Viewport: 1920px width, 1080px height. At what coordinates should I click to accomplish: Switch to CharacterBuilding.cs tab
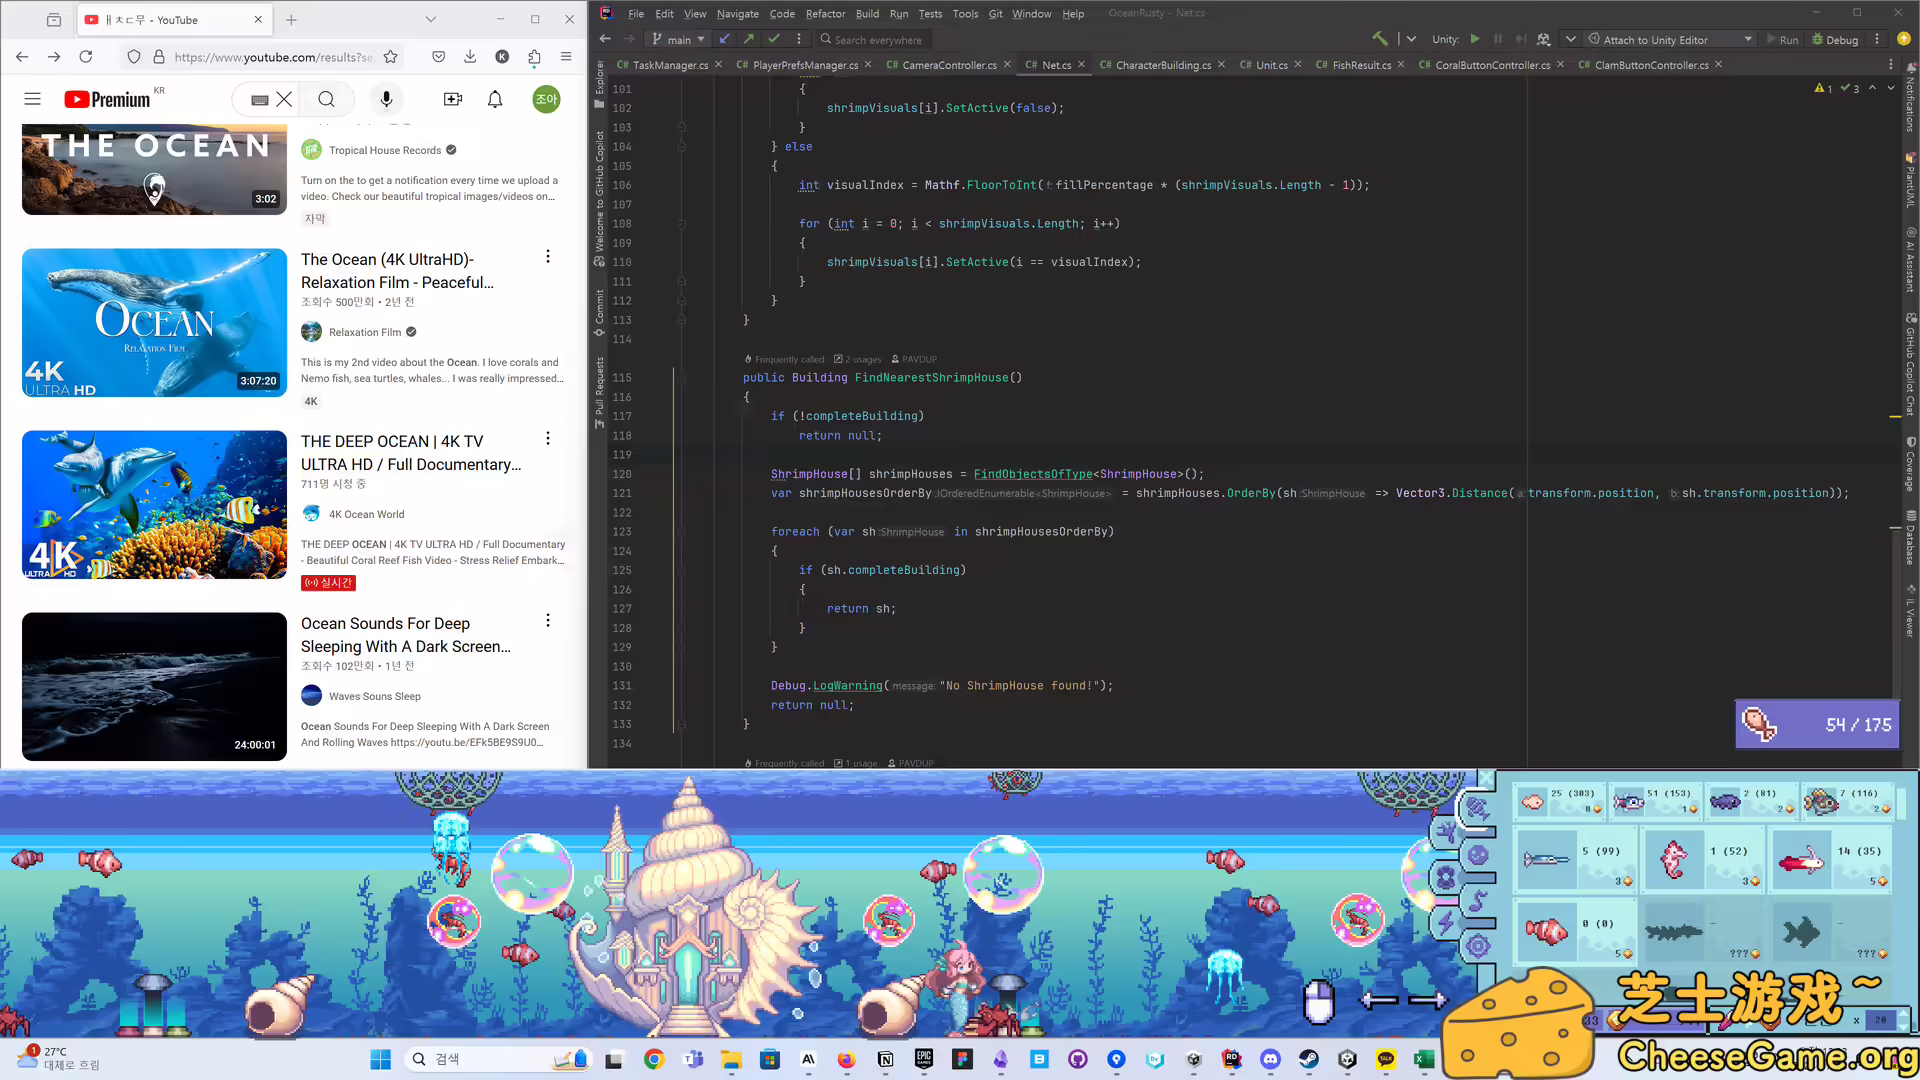(1162, 65)
